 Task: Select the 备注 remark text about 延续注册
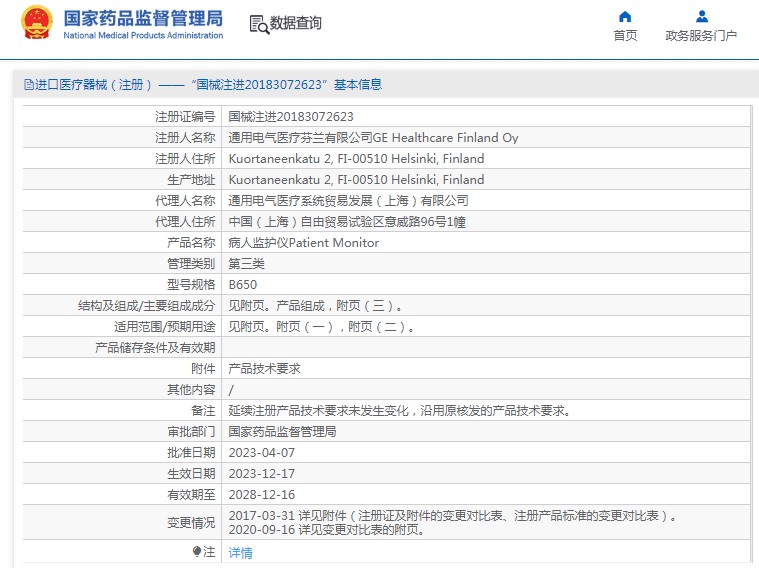(400, 411)
